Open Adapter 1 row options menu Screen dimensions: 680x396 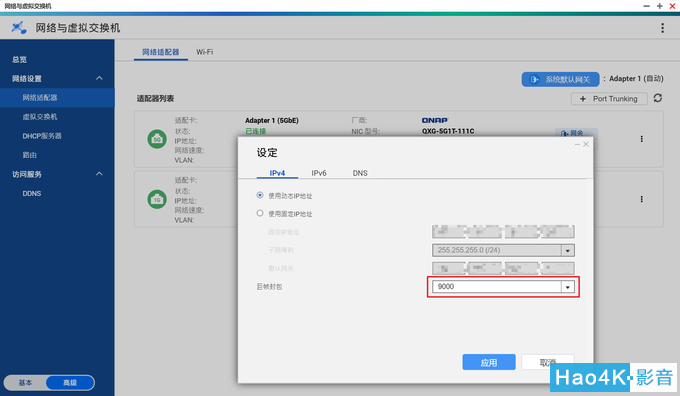click(x=641, y=139)
